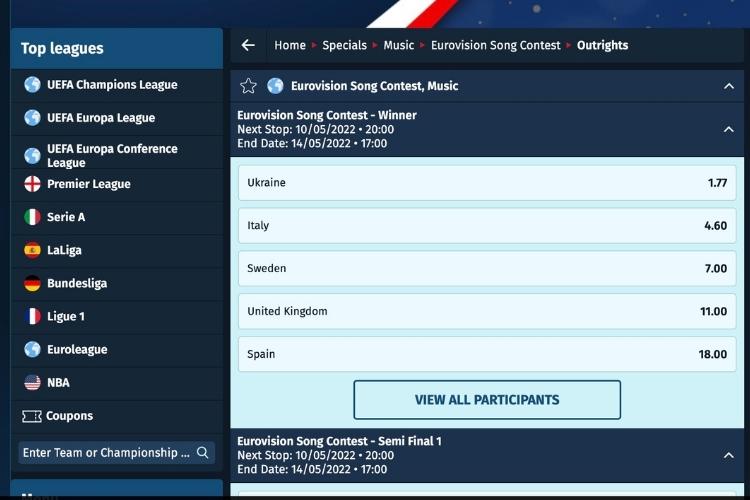This screenshot has height=500, width=750.
Task: Open UEFA Europa League from Top leagues
Action: [117, 118]
